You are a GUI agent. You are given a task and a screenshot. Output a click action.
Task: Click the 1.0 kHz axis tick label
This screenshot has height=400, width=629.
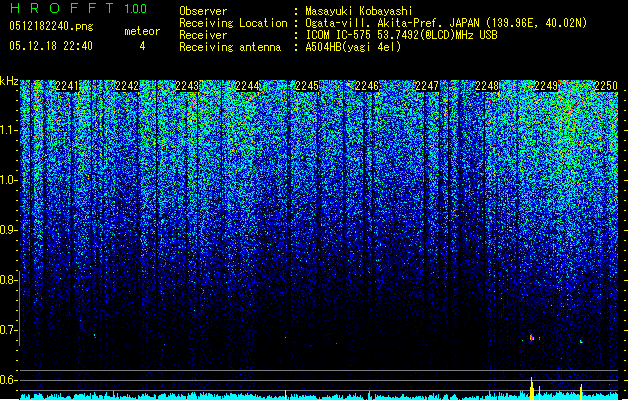tap(9, 180)
